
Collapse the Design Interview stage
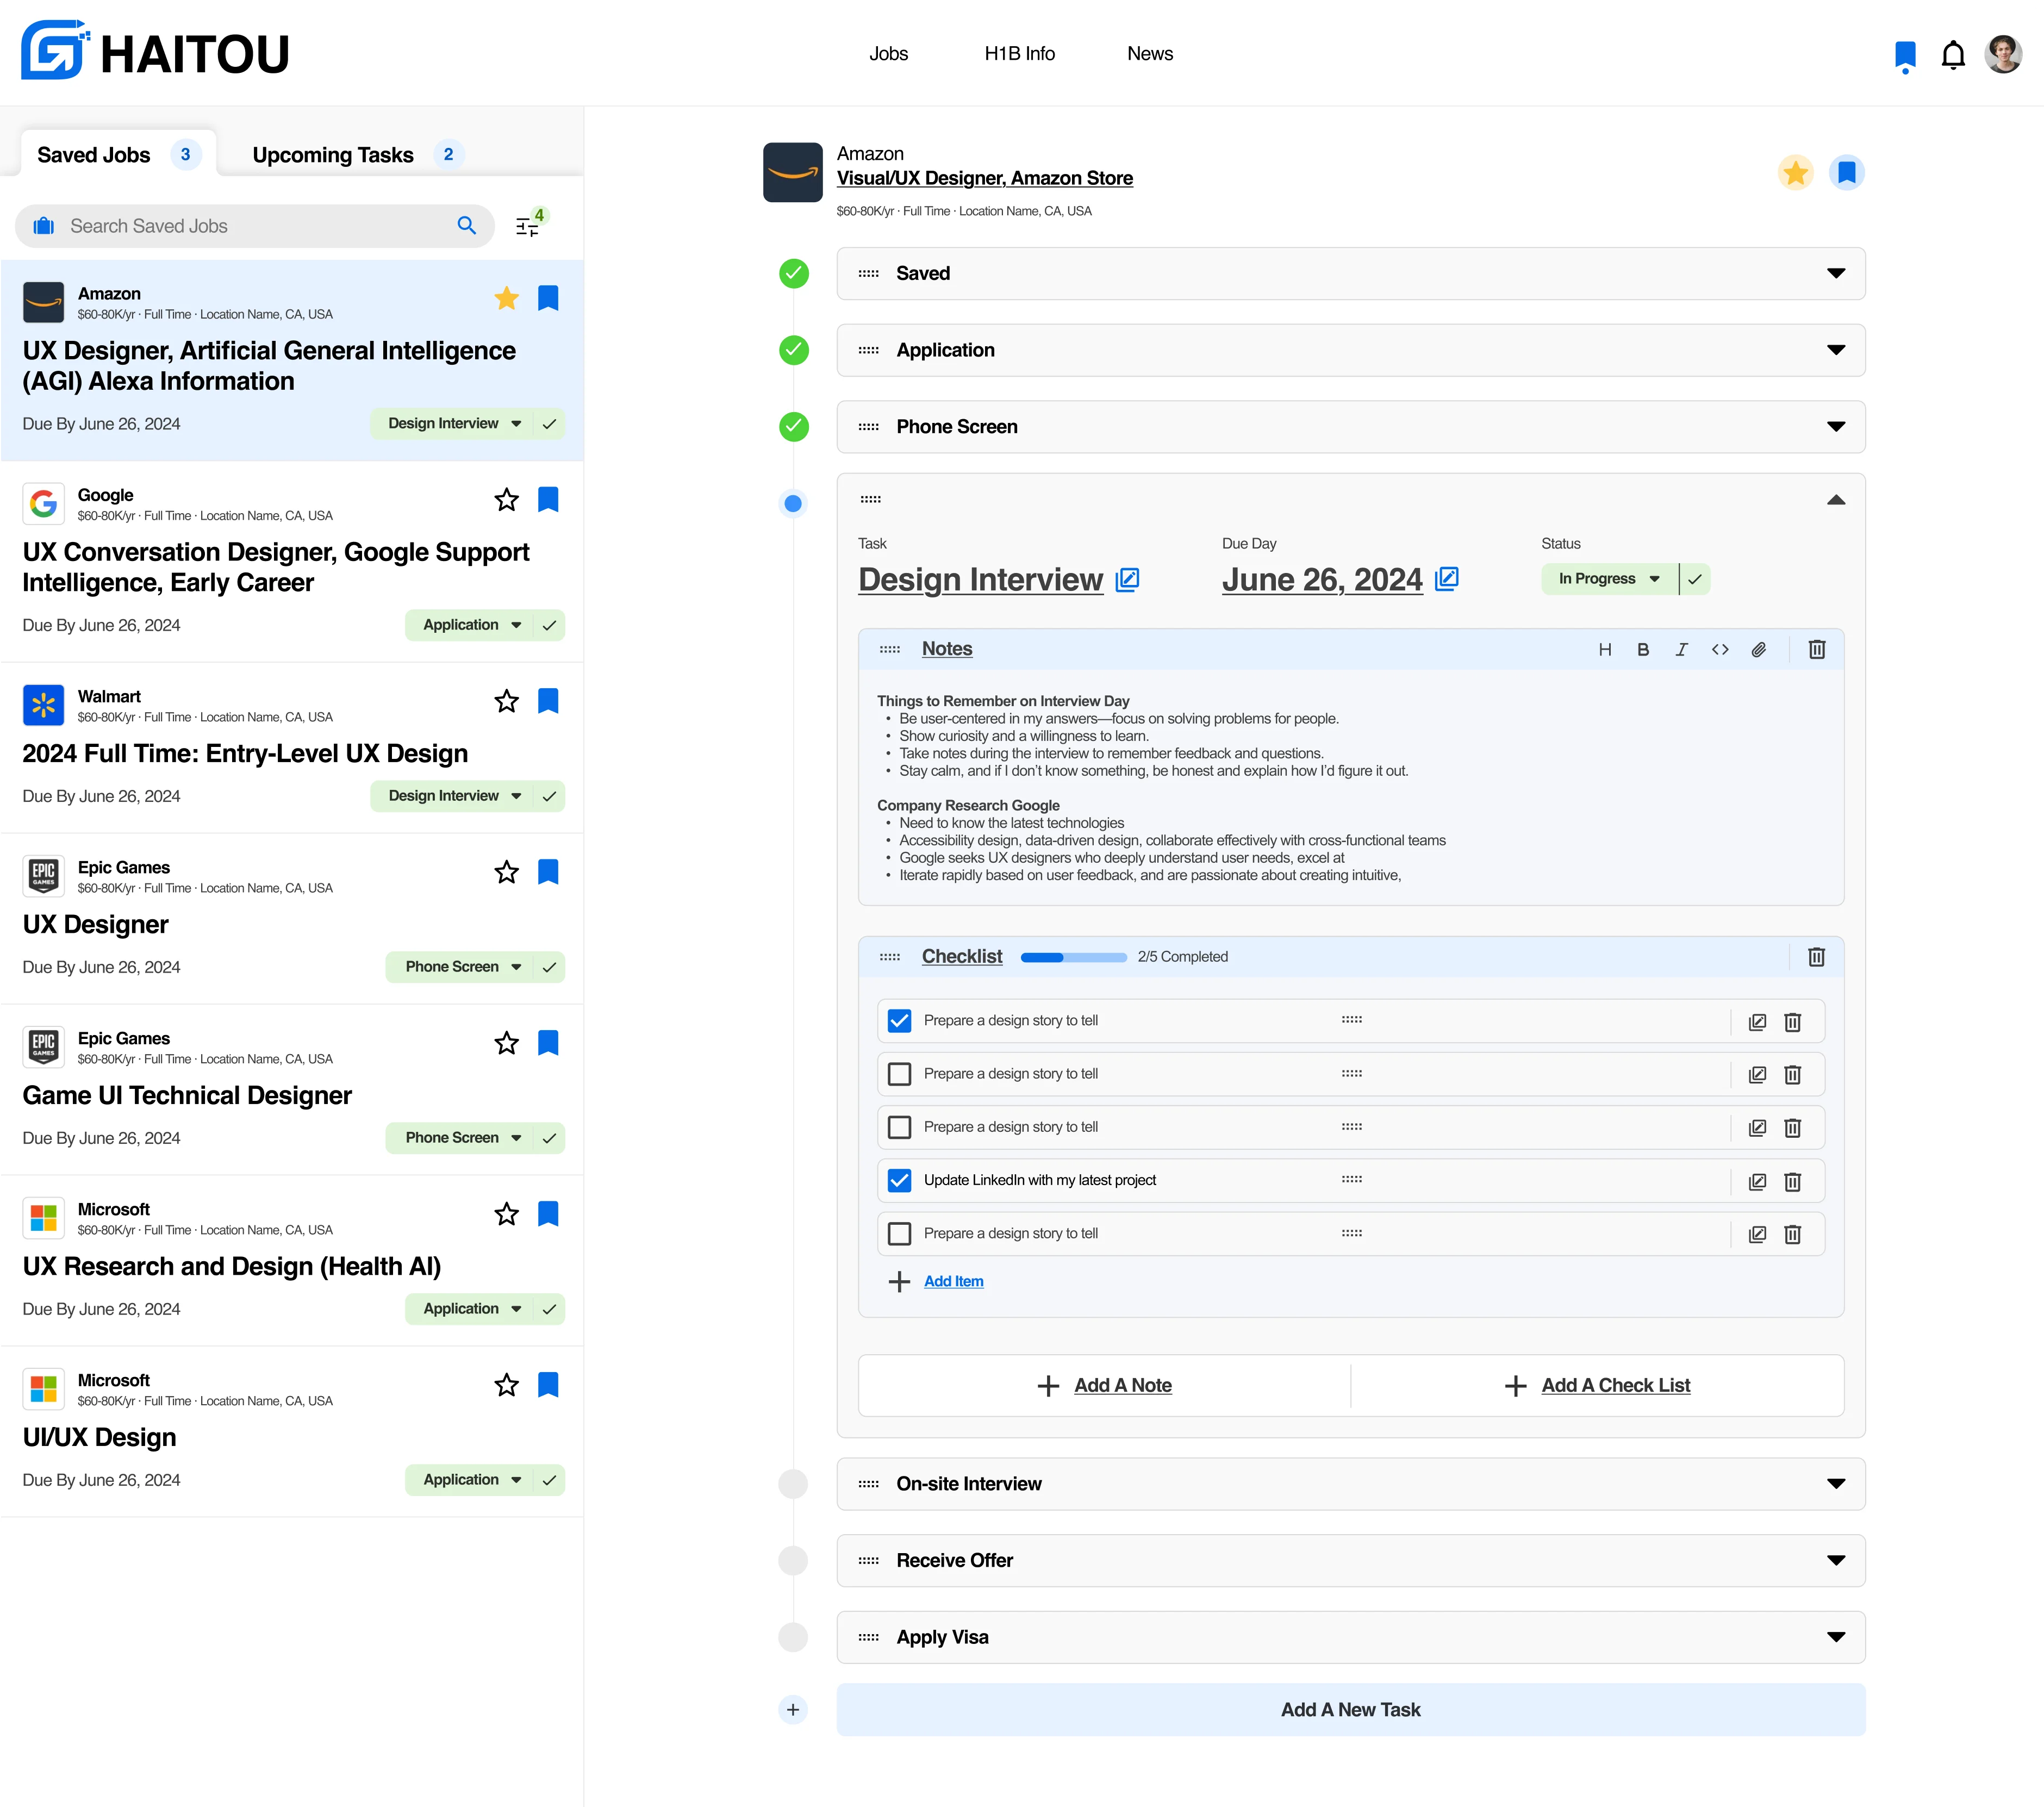tap(1836, 500)
